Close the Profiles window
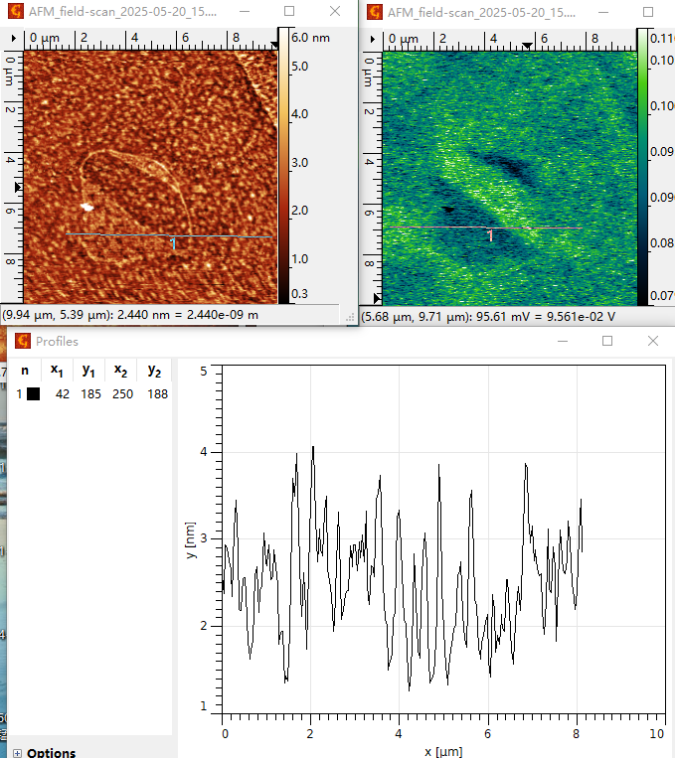 [653, 341]
